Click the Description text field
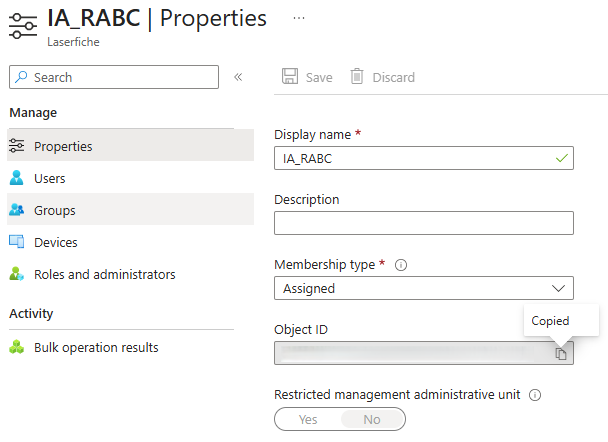The width and height of the screenshot is (608, 442). (423, 223)
